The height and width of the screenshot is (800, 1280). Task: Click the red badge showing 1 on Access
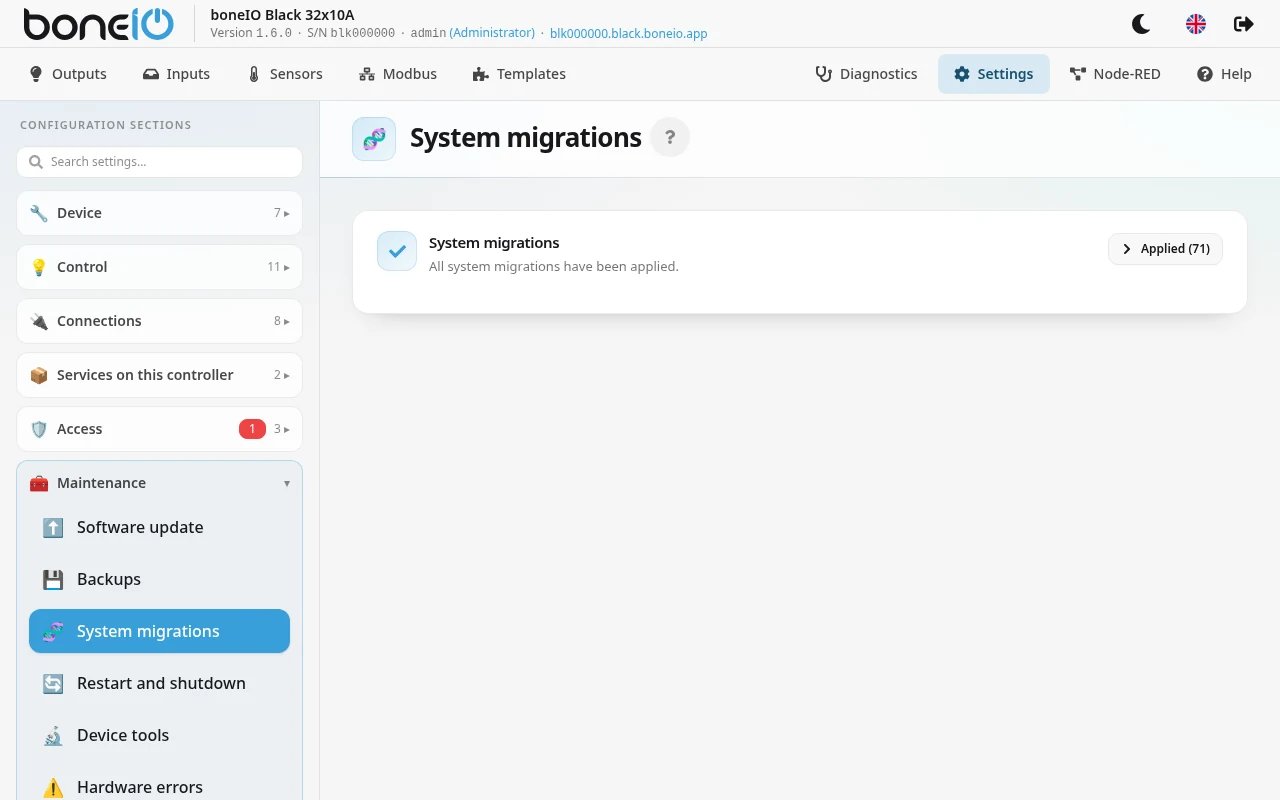click(x=252, y=429)
